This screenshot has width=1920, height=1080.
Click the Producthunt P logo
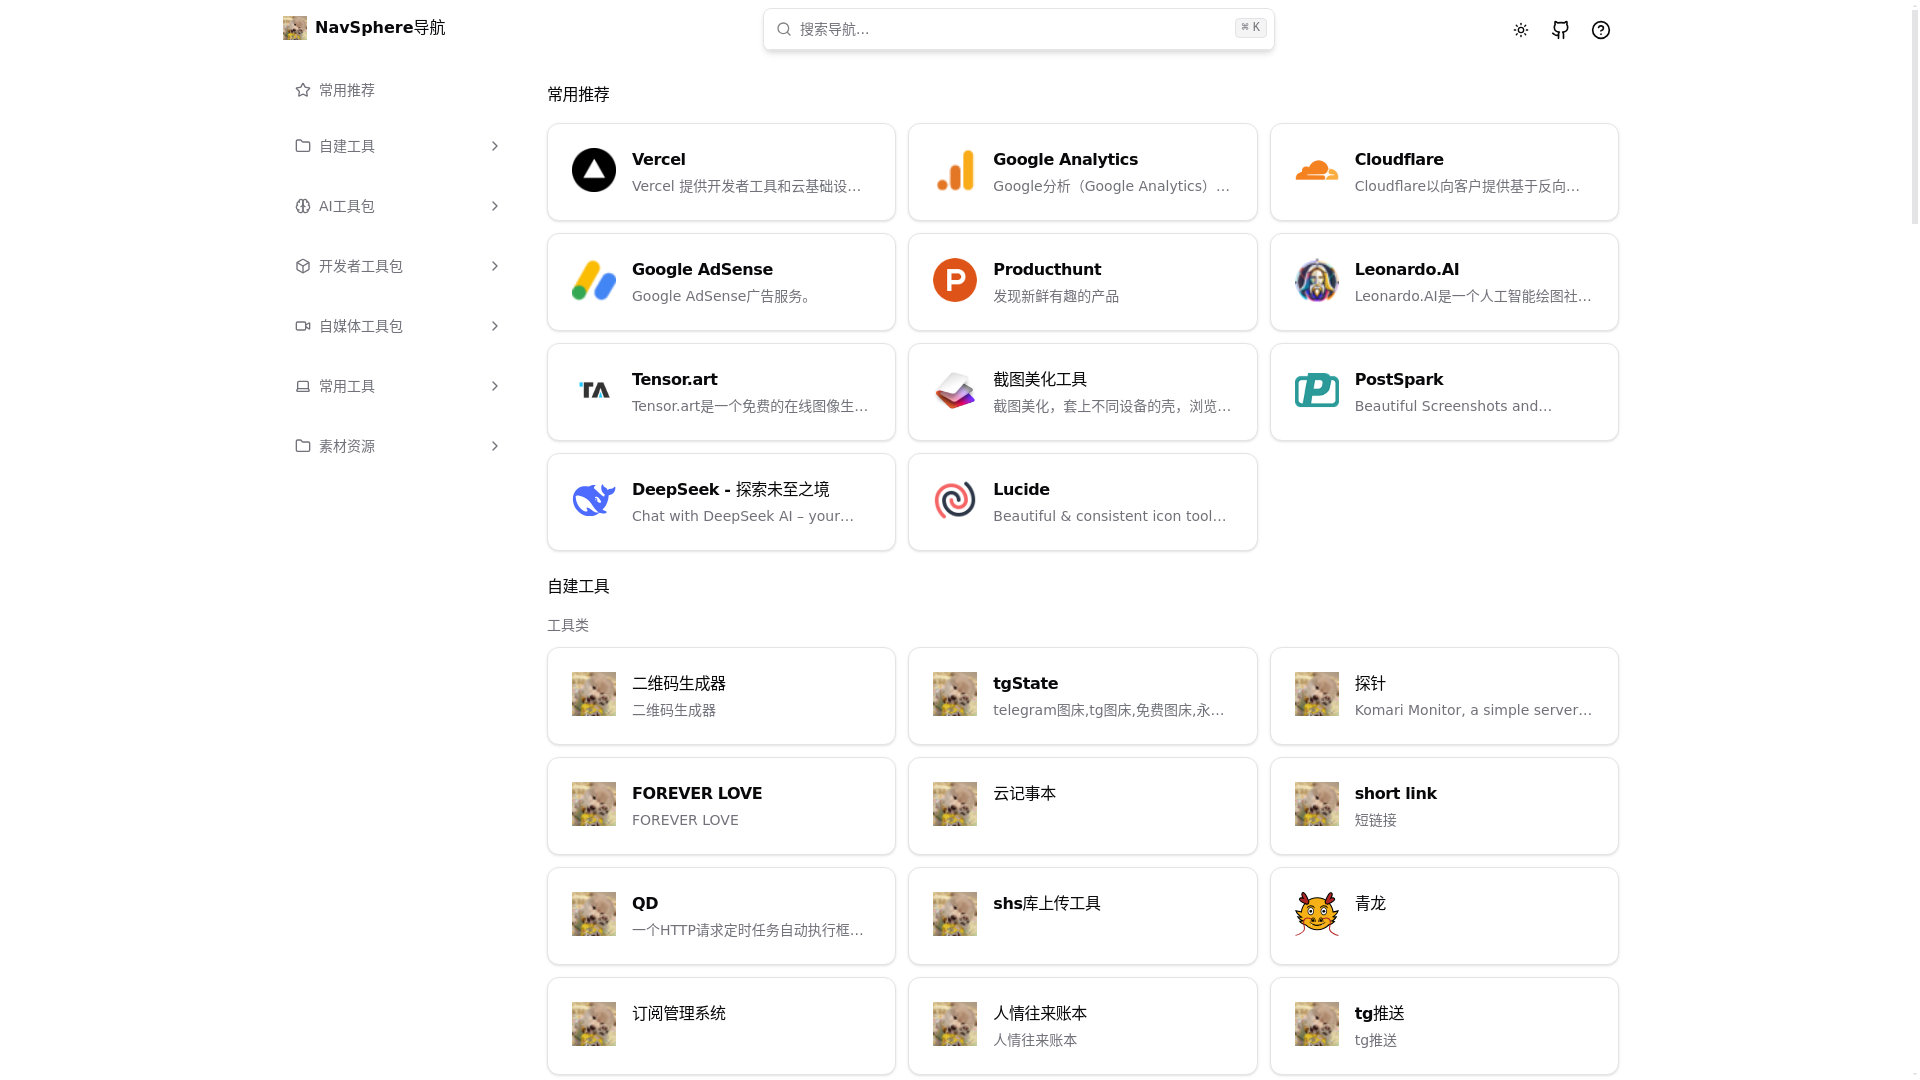click(x=955, y=280)
